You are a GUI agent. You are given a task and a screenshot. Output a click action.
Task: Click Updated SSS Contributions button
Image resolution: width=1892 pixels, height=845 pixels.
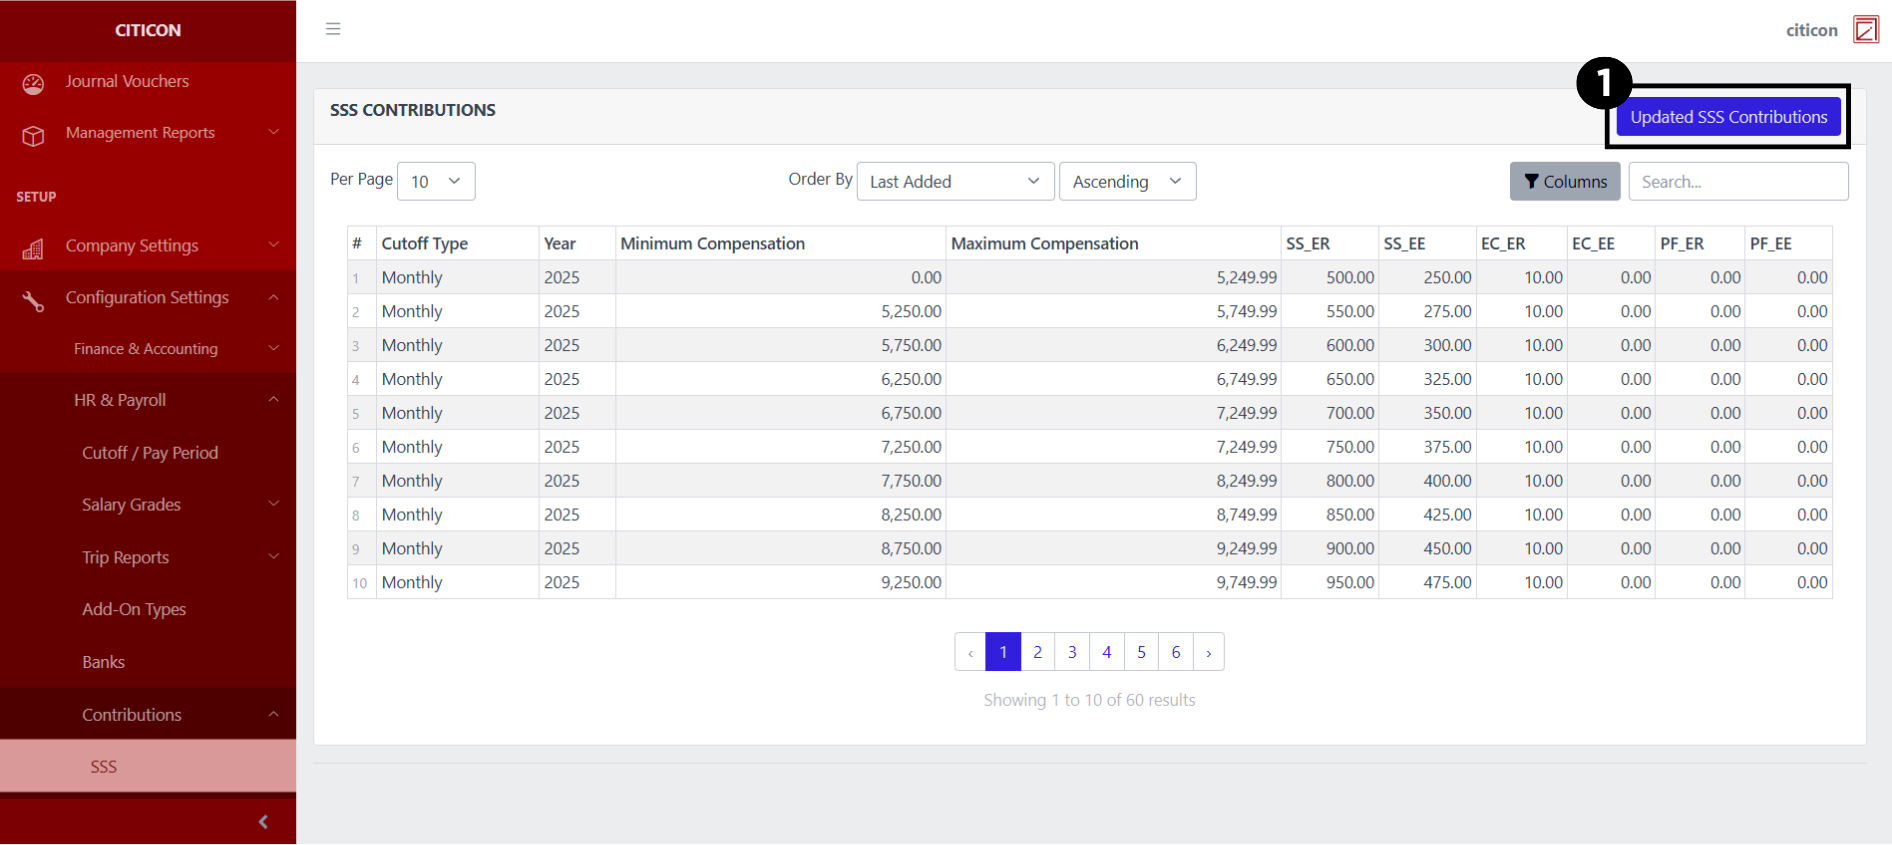(1728, 117)
